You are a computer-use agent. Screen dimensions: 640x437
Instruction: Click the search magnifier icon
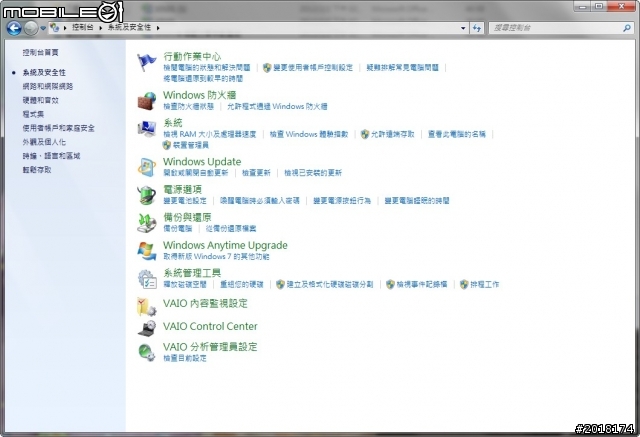click(x=627, y=28)
